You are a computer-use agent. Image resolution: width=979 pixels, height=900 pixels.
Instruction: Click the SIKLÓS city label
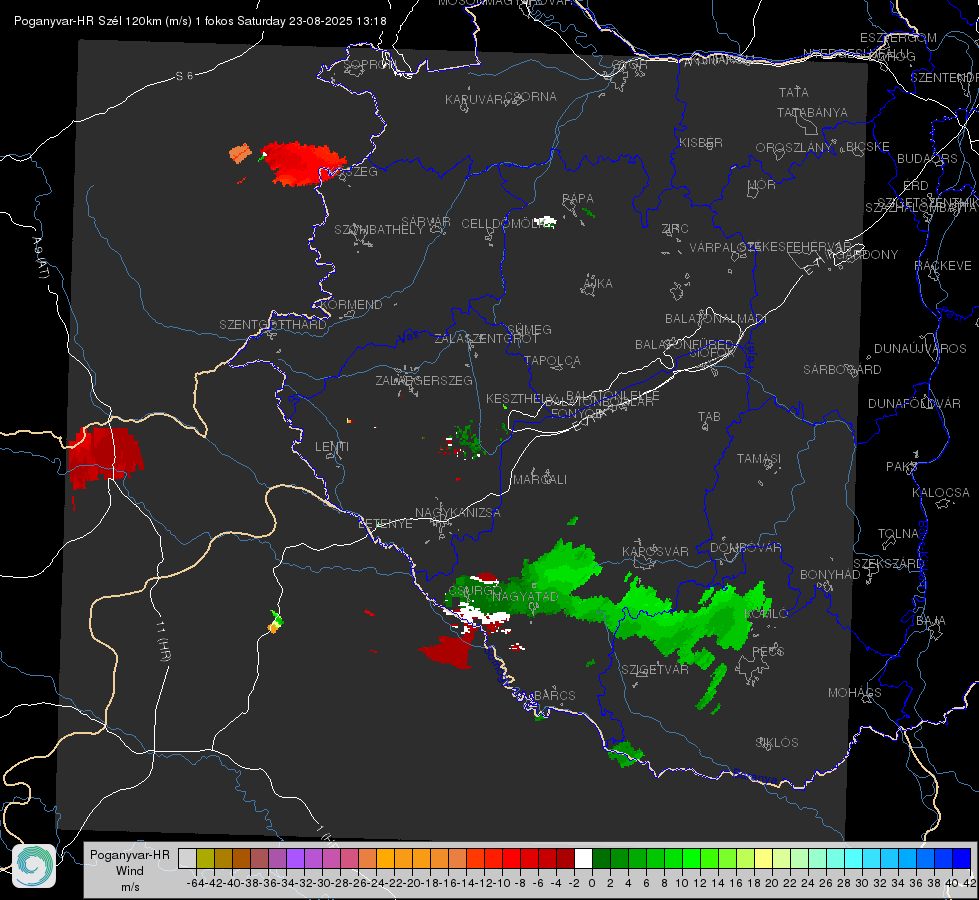777,743
